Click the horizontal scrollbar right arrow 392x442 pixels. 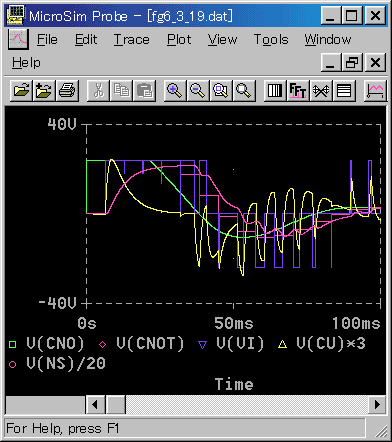tap(377, 405)
